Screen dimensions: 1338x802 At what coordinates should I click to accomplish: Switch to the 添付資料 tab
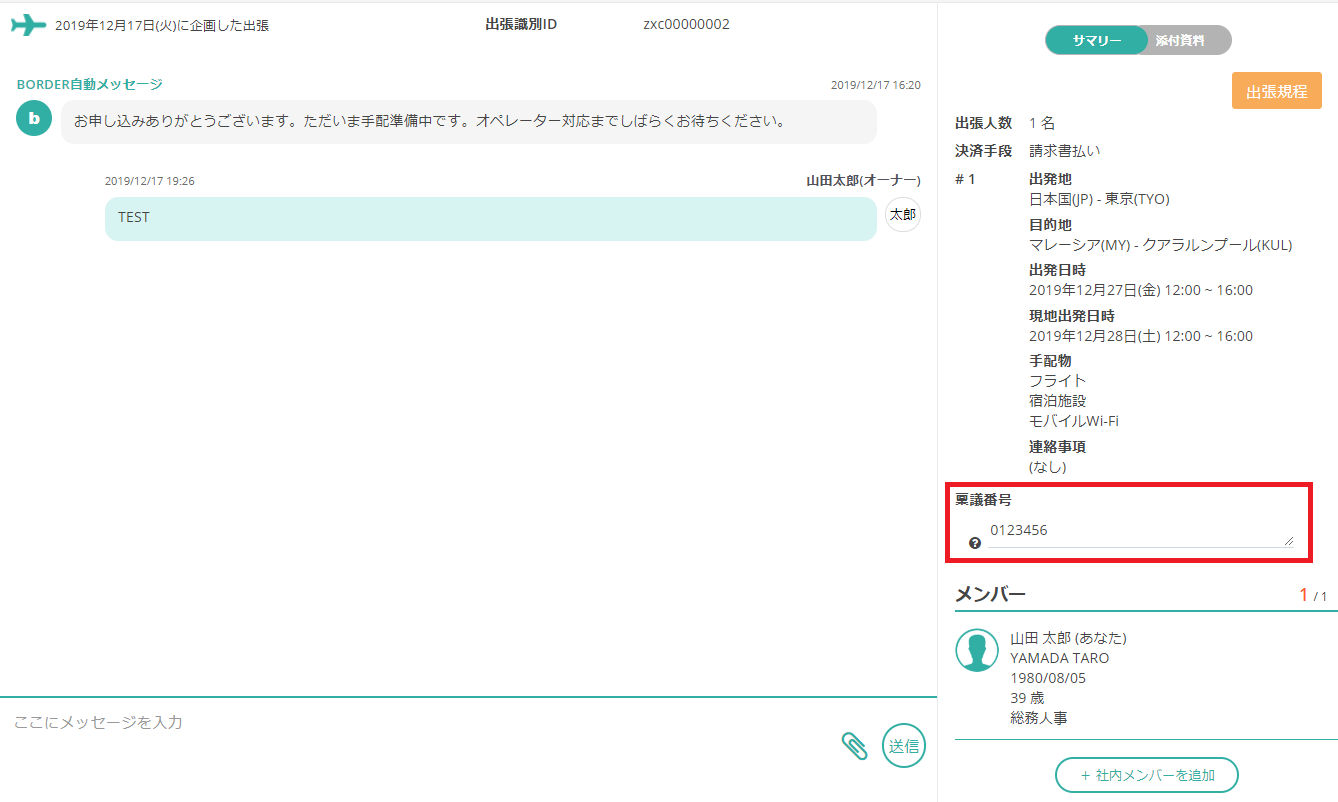1180,40
